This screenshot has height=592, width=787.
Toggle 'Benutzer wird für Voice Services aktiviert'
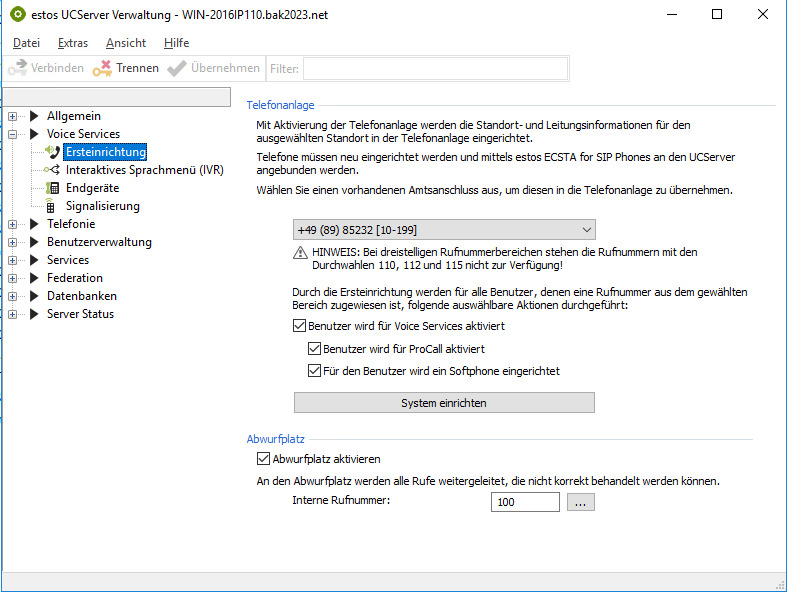(x=300, y=326)
